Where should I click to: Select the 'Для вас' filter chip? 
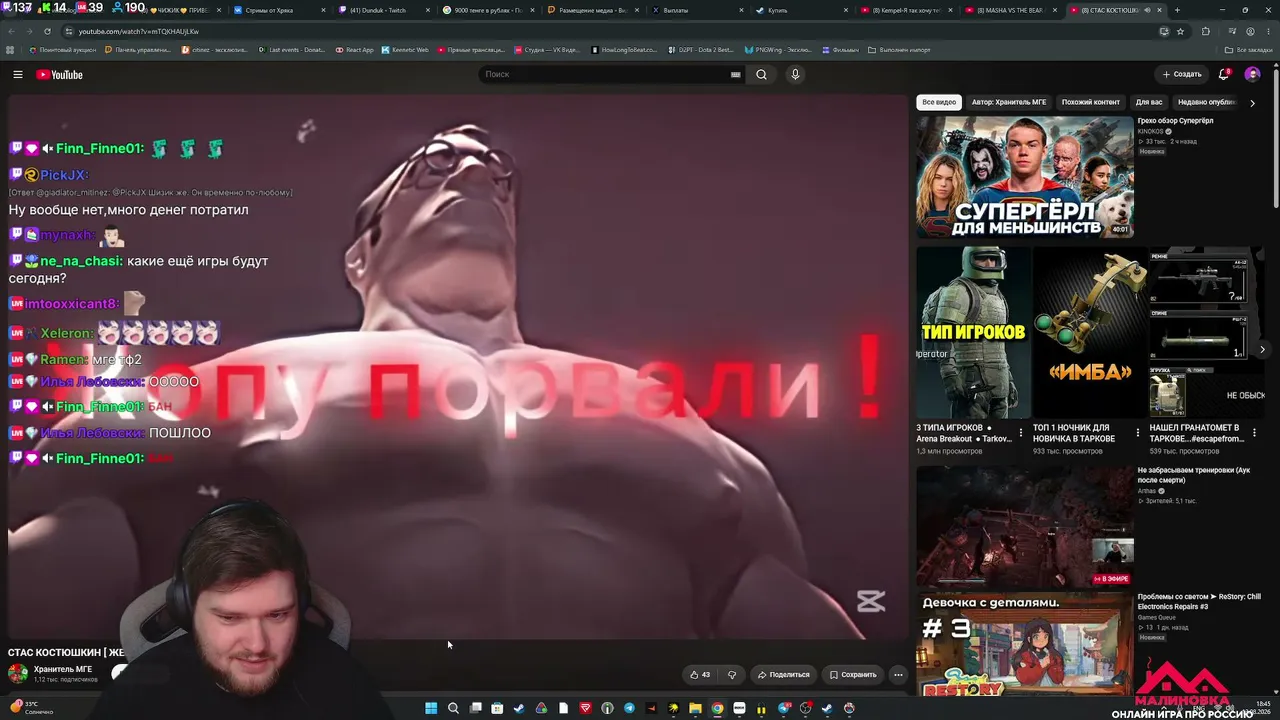[x=1149, y=102]
